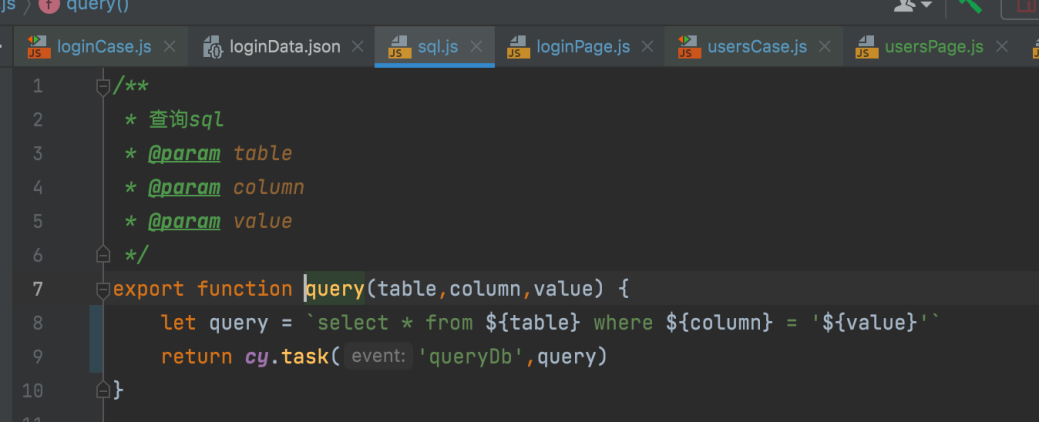
Task: Click the usersCase.js file icon
Action: (688, 47)
